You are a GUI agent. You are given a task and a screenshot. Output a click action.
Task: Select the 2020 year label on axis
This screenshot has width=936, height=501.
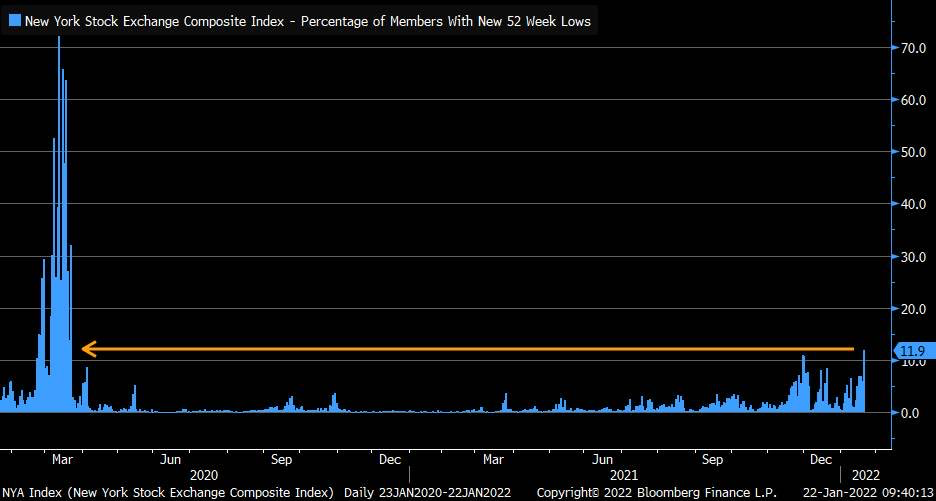point(203,475)
